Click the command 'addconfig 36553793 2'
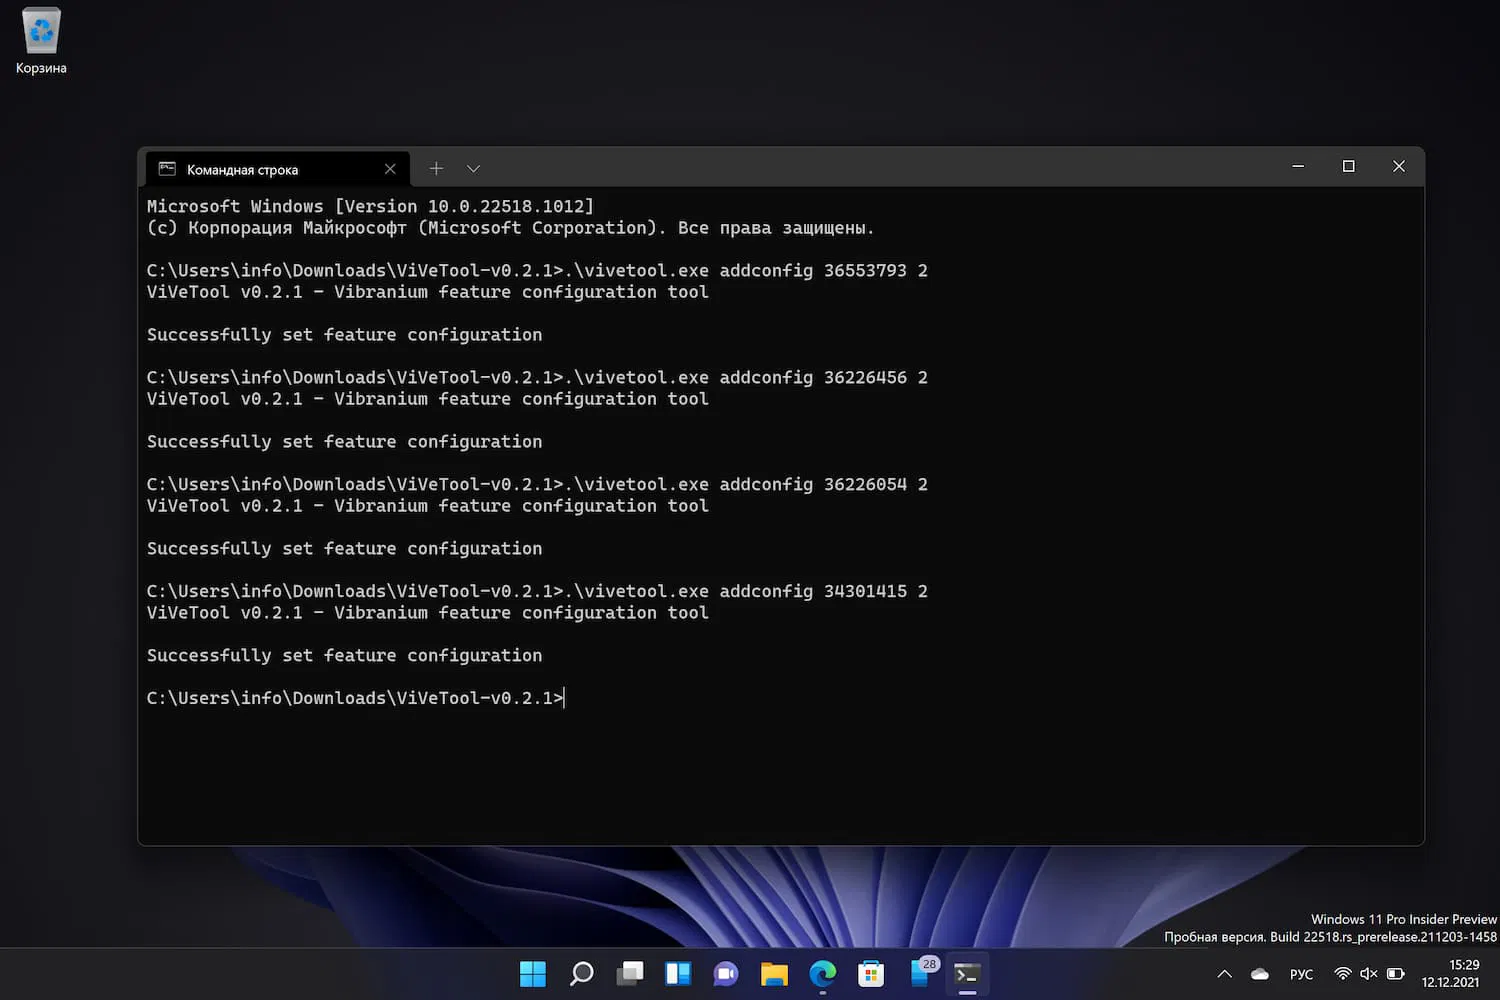Screen dimensions: 1500x1000 pos(823,271)
